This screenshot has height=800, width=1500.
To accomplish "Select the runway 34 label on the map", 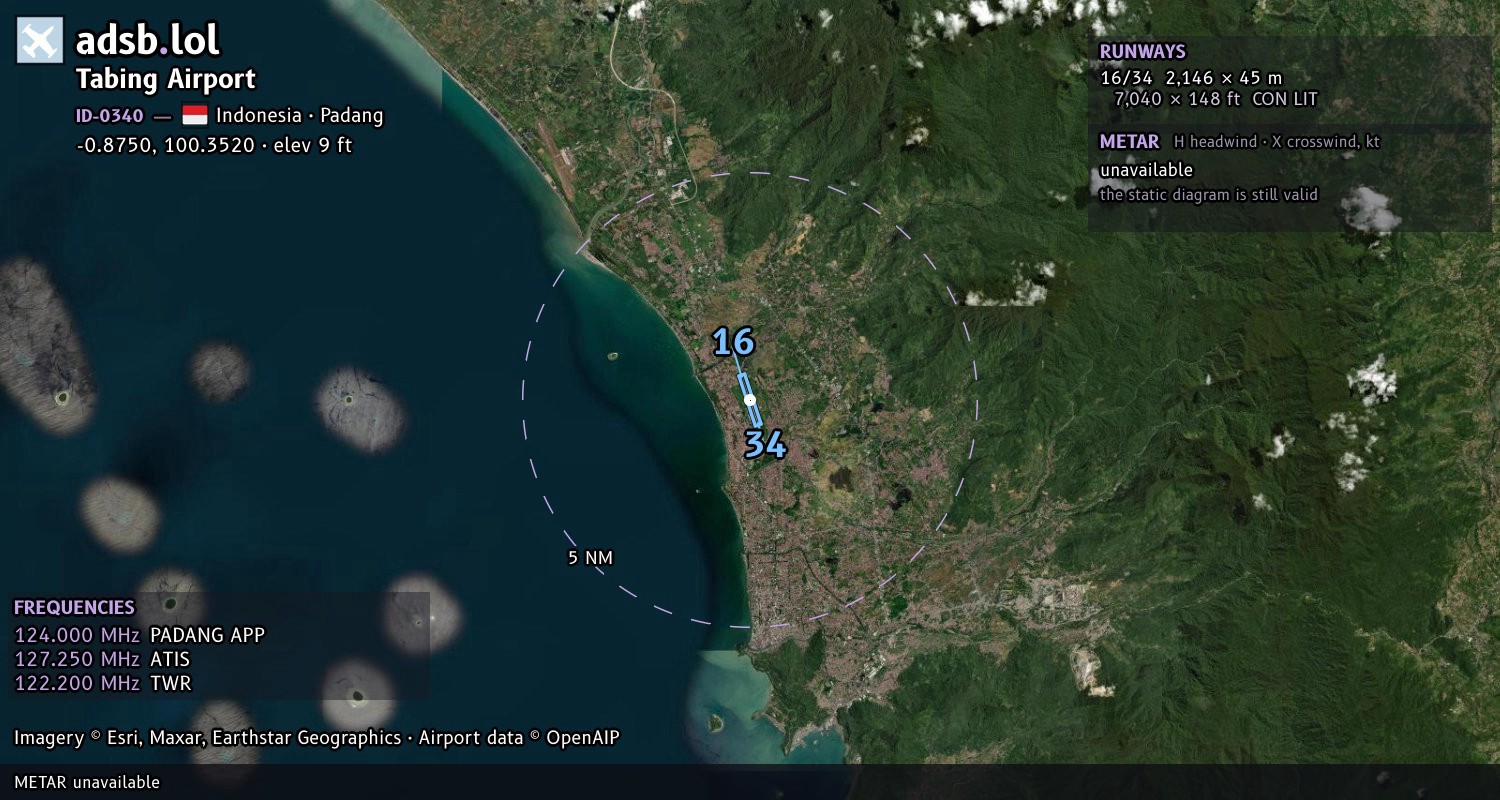I will point(765,444).
